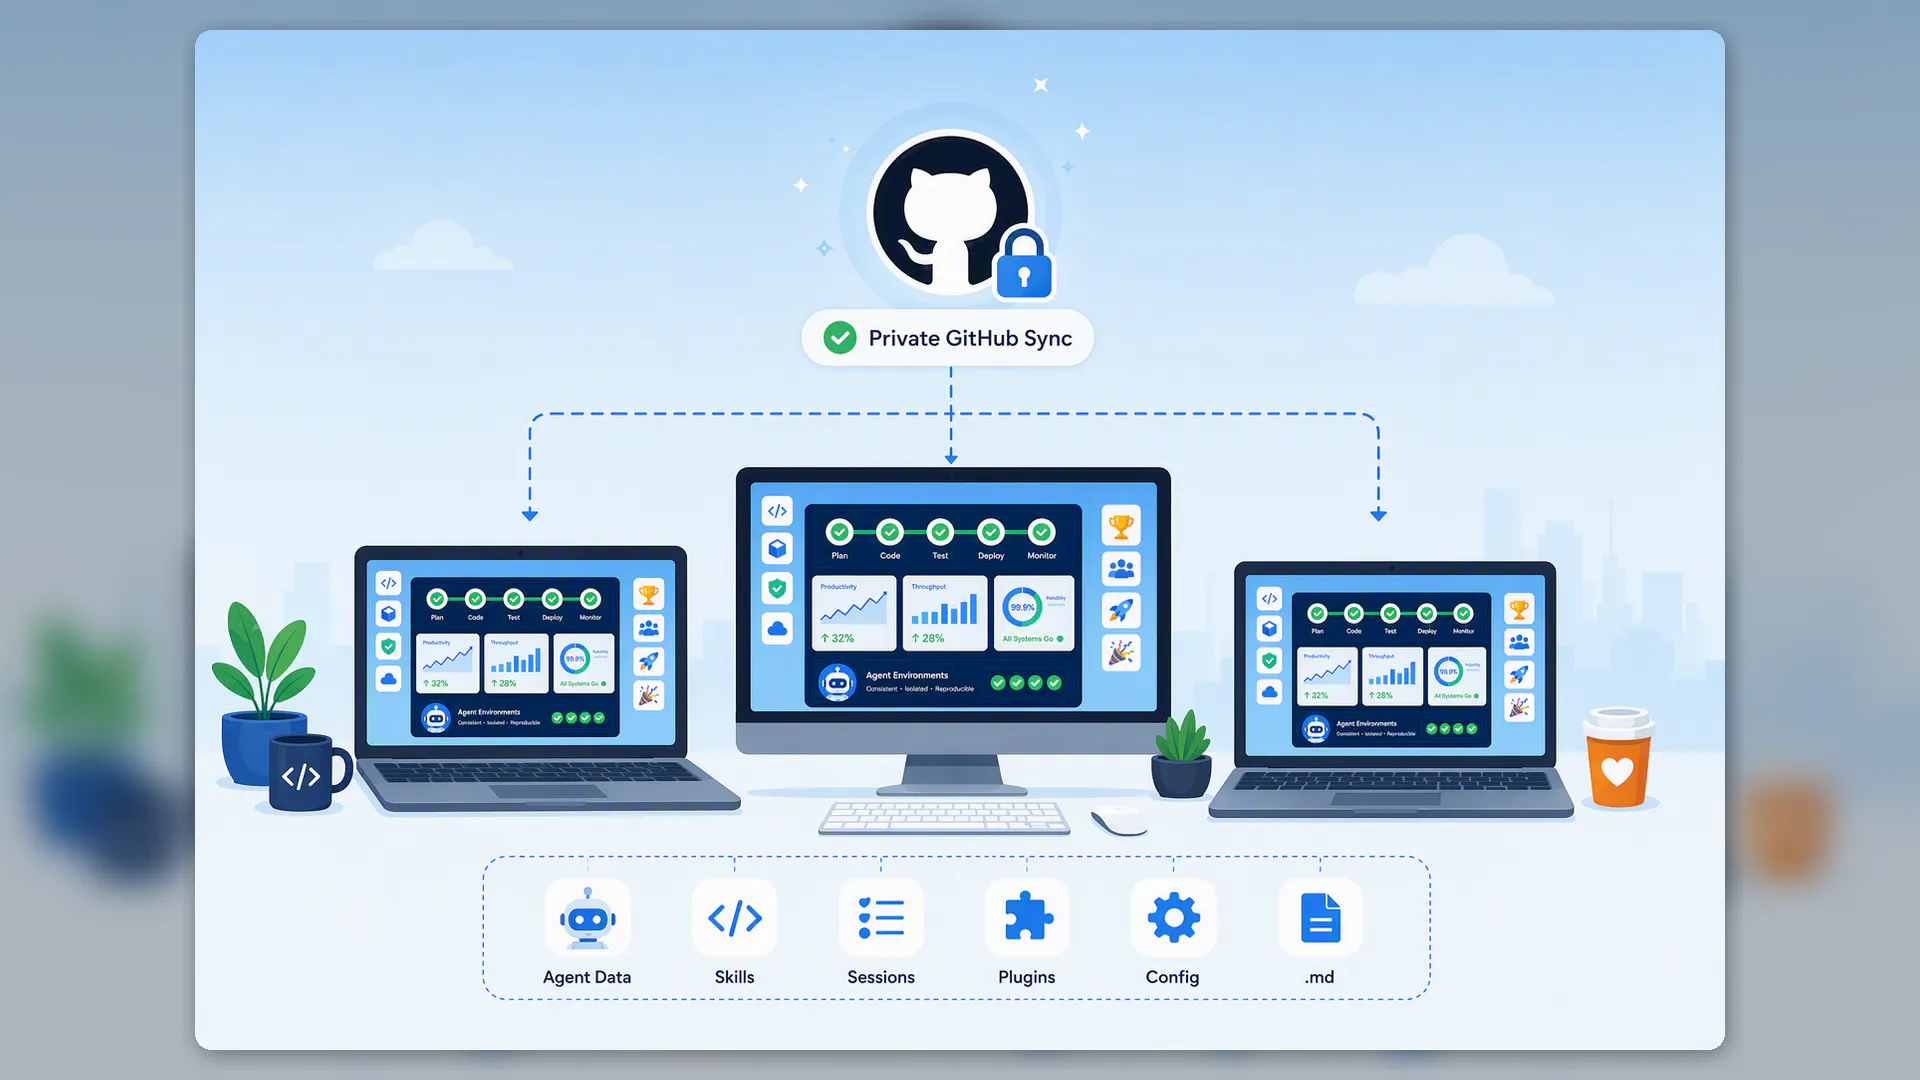Open the Throughput bar chart card on the center monitor

point(944,613)
